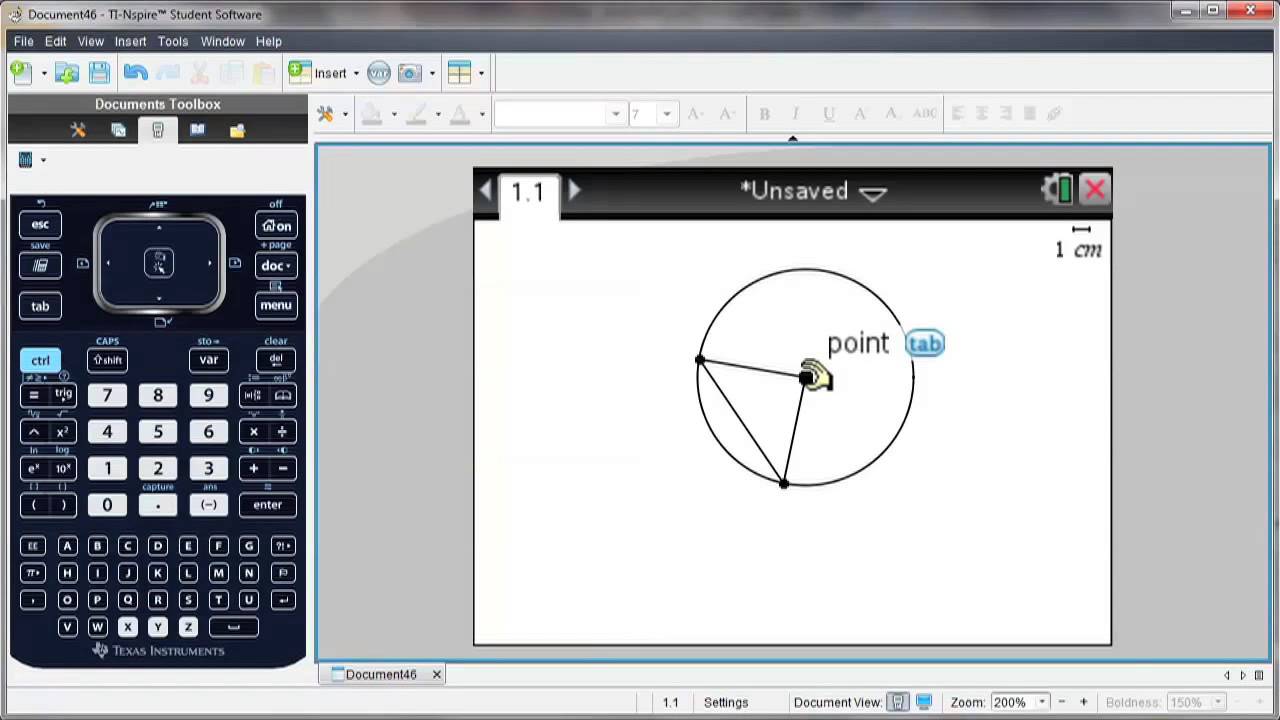Click the doc key on keypad
The image size is (1280, 720).
click(x=276, y=266)
